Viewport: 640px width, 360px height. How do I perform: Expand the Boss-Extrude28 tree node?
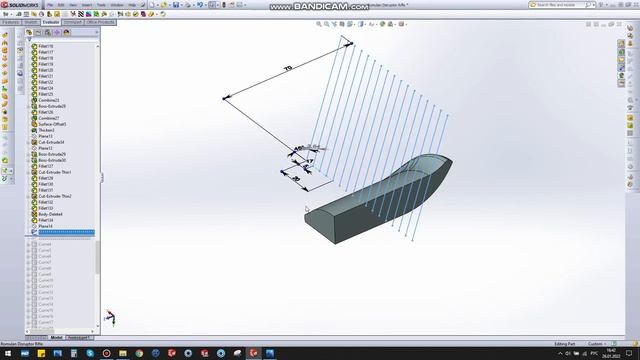28,107
